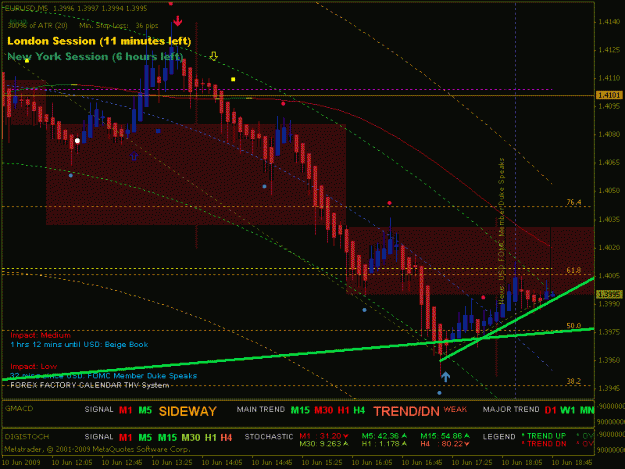This screenshot has width=625, height=469.
Task: Click the MAJOR TREND label
Action: 511,410
